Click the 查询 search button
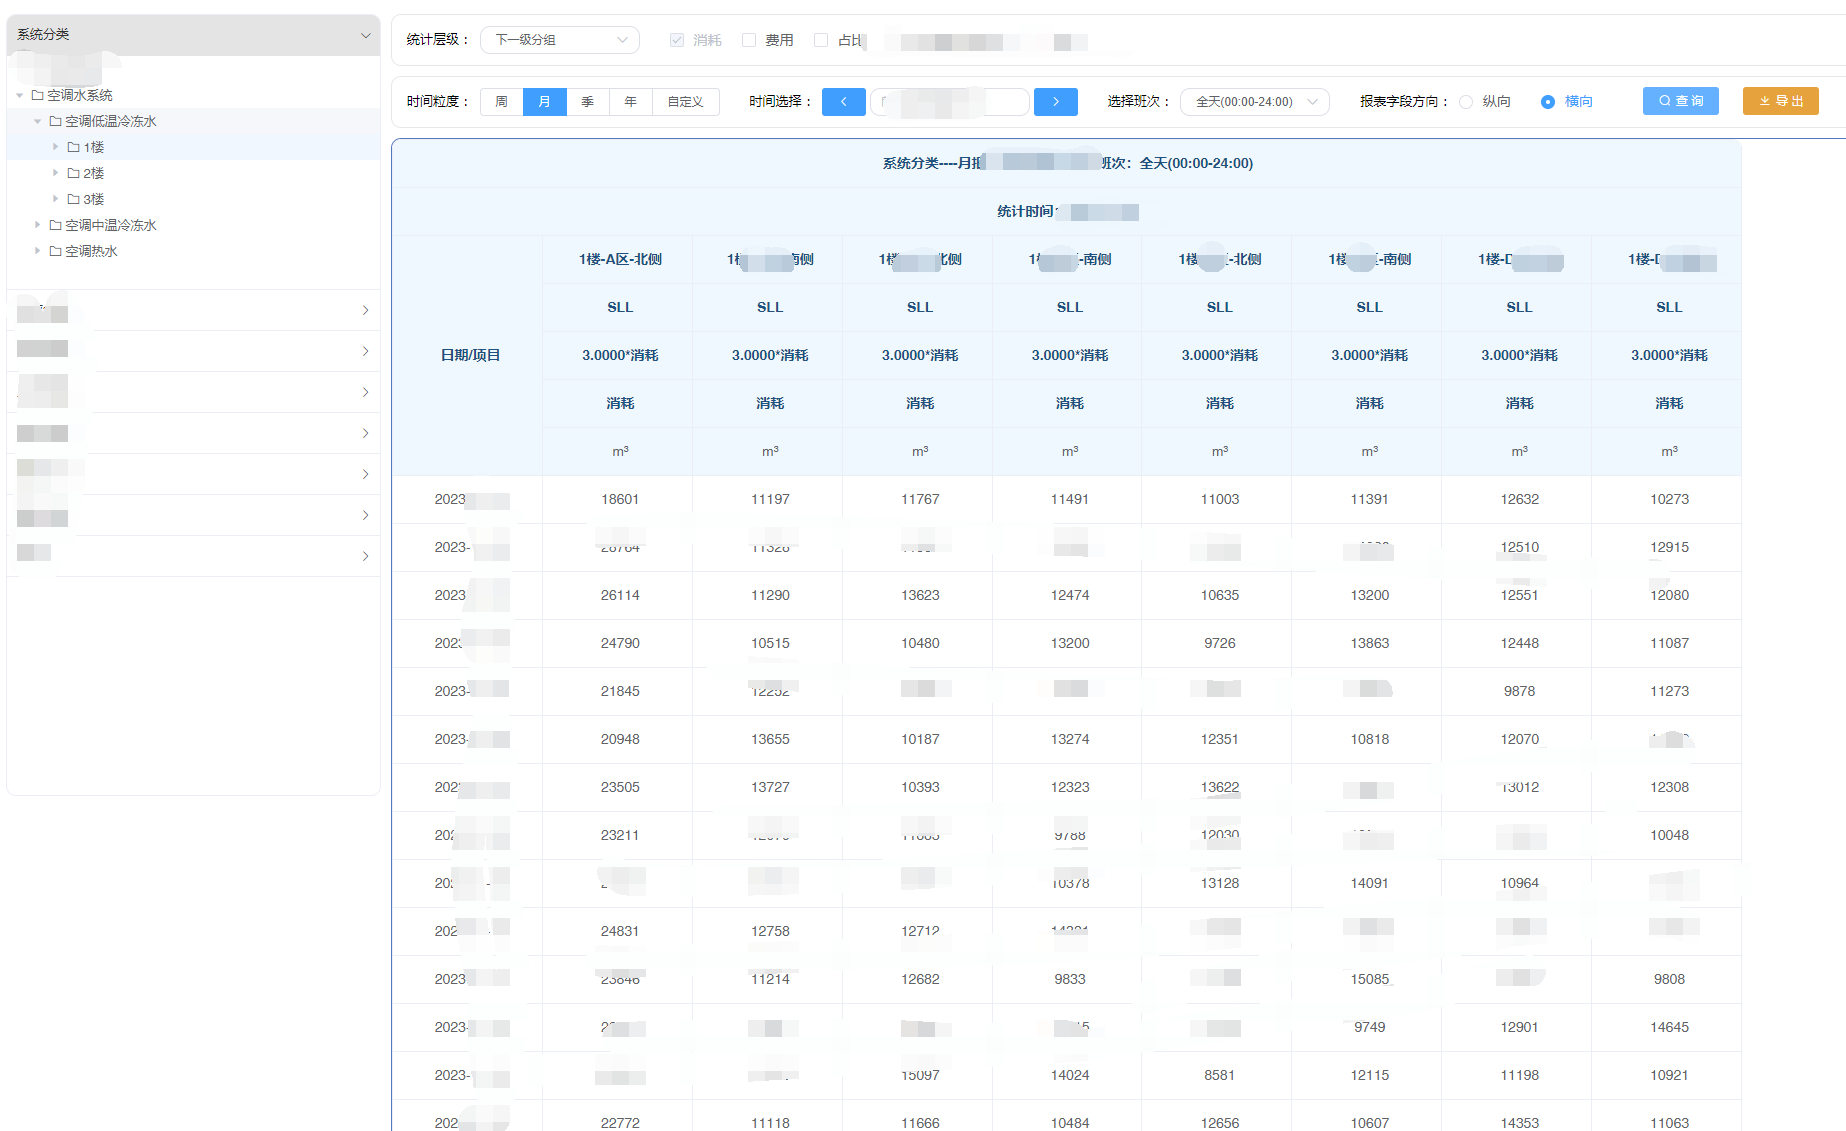This screenshot has height=1131, width=1846. [1680, 101]
